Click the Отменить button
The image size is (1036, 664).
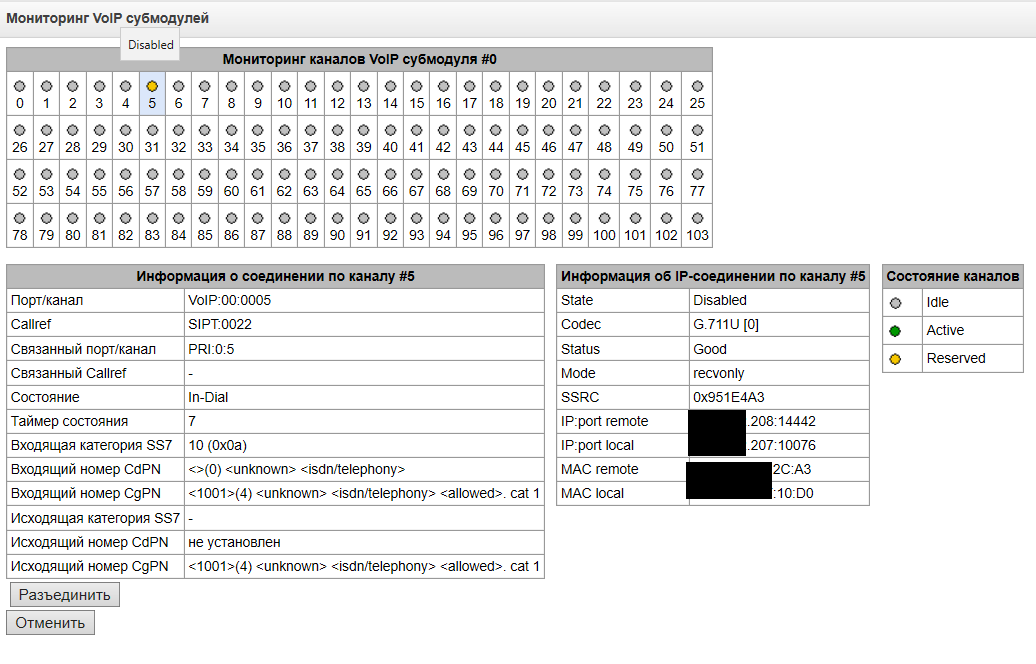click(50, 622)
